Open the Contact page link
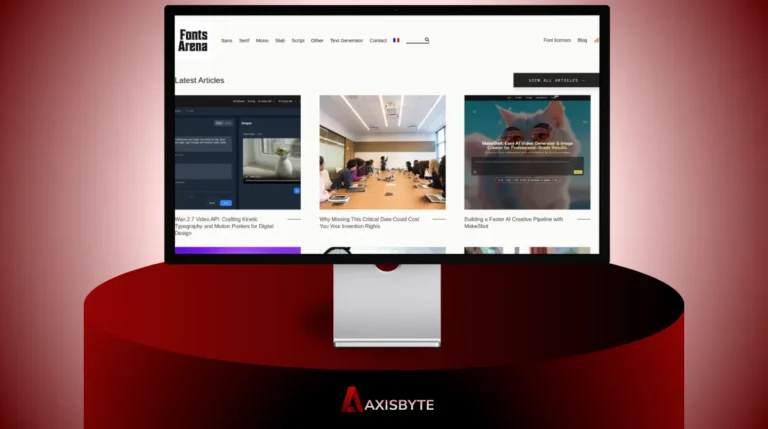This screenshot has height=429, width=768. [x=378, y=41]
